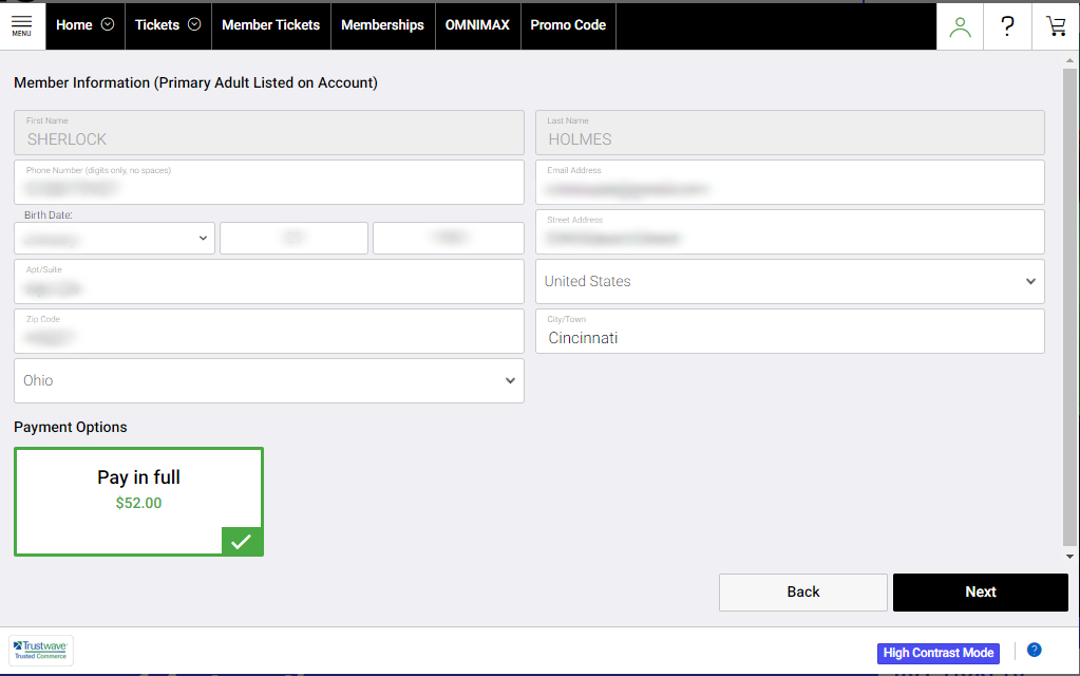Click the Back button
This screenshot has width=1080, height=676.
click(803, 592)
